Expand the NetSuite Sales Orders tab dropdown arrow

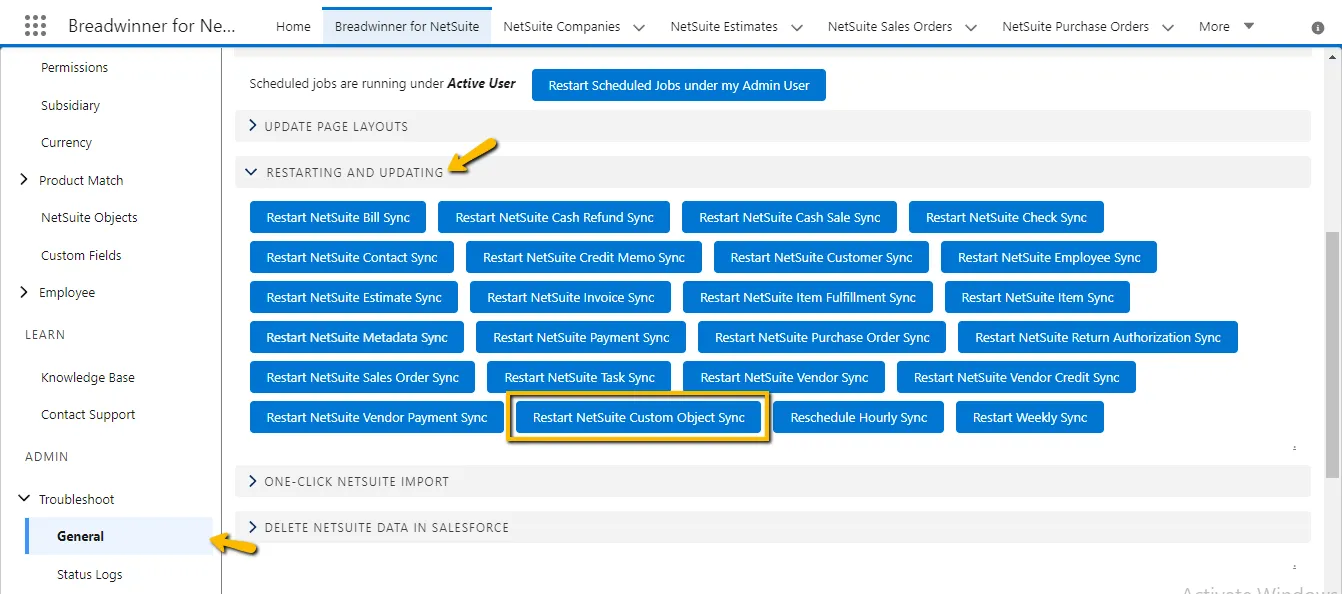click(971, 27)
